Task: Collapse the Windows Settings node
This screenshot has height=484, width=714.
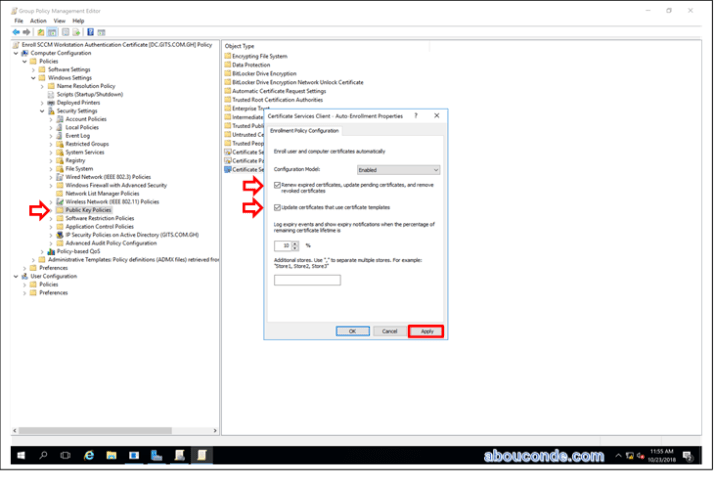Action: click(33, 78)
